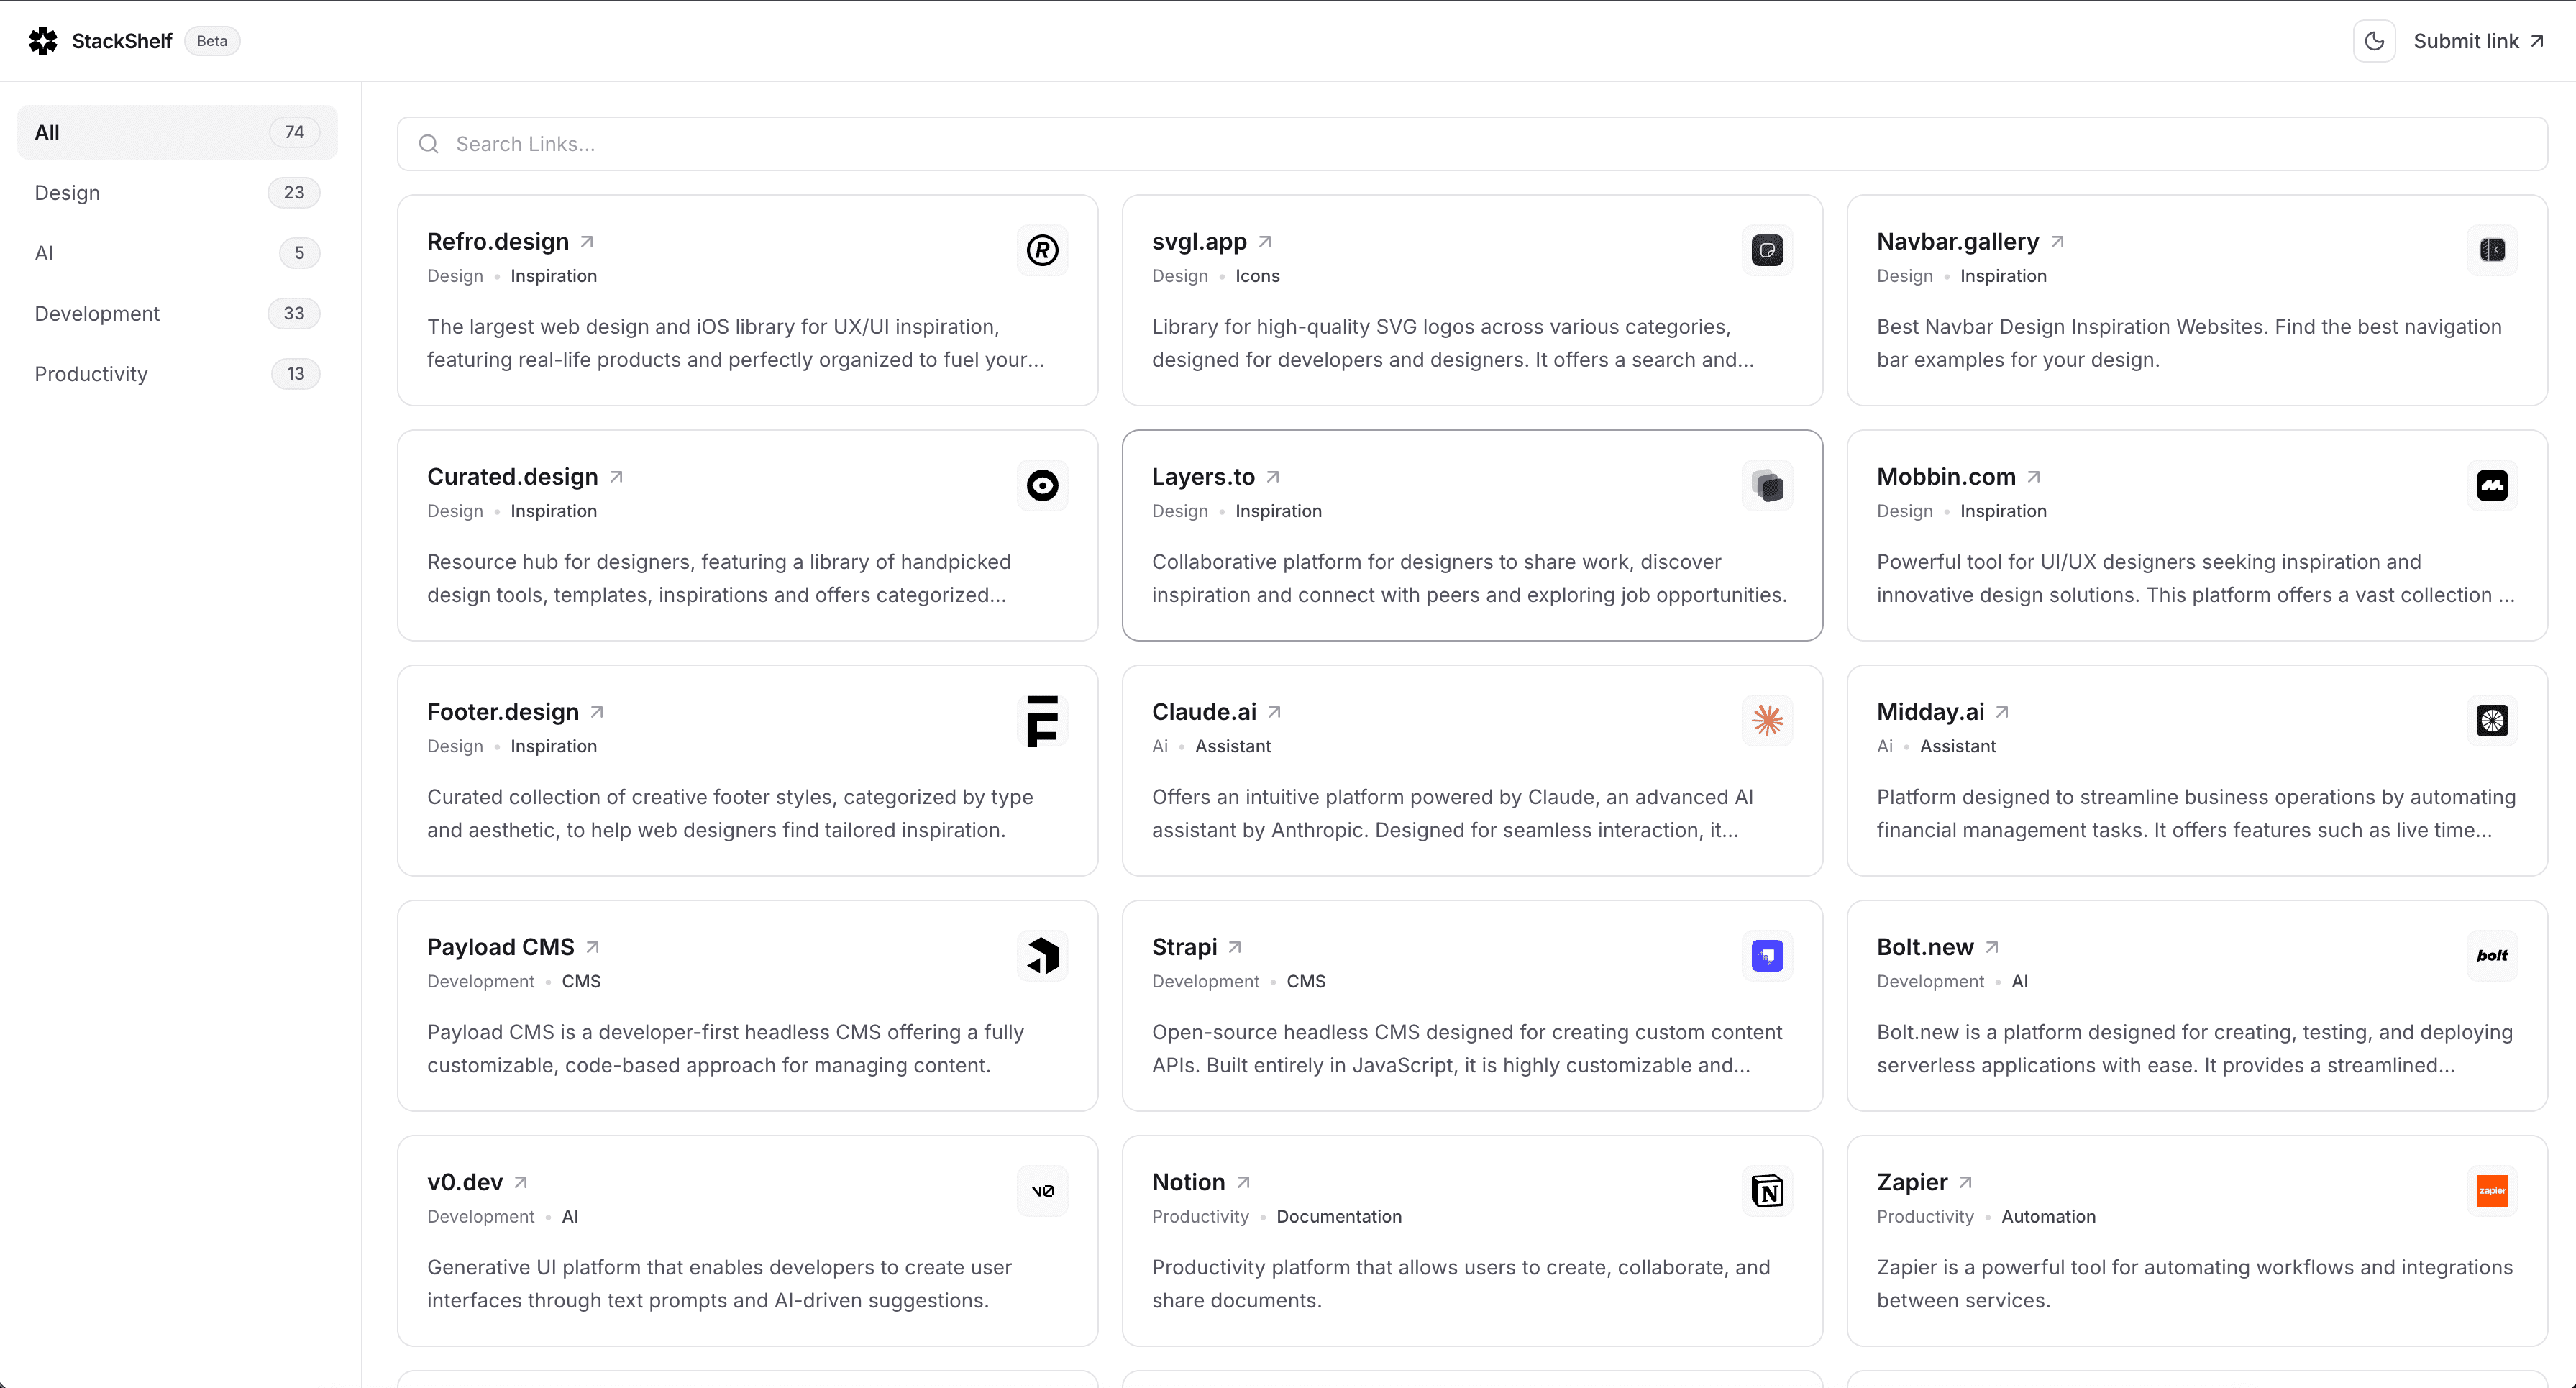The height and width of the screenshot is (1388, 2576).
Task: Click external arrow next to Strapi
Action: click(1235, 947)
